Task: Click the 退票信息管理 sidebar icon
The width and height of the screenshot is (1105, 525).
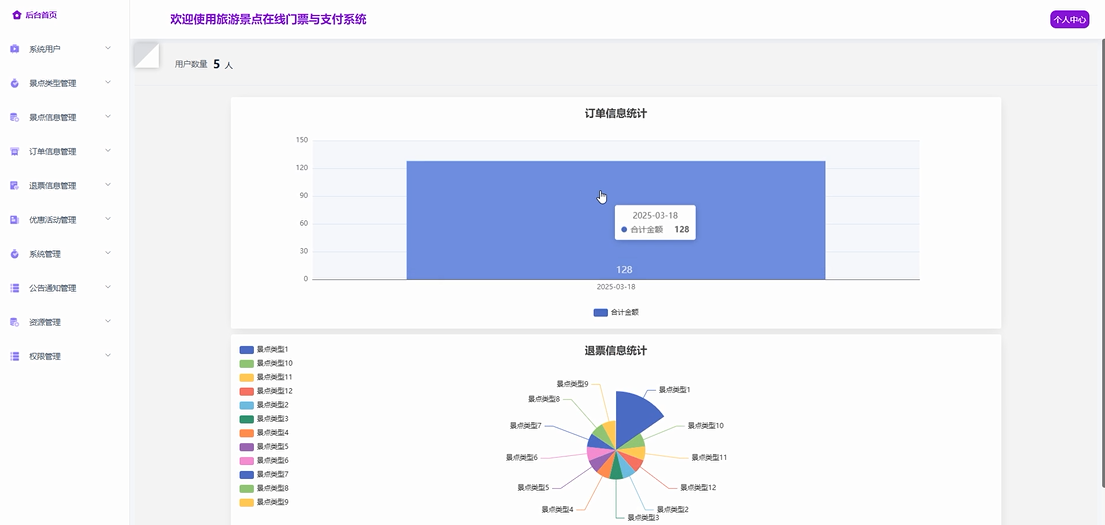Action: point(15,185)
